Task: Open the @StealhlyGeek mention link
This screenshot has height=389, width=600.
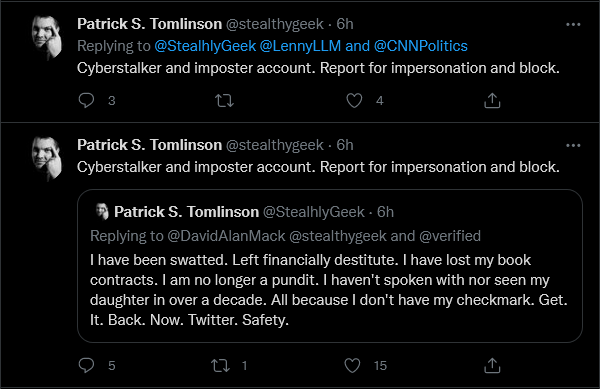Action: click(205, 46)
